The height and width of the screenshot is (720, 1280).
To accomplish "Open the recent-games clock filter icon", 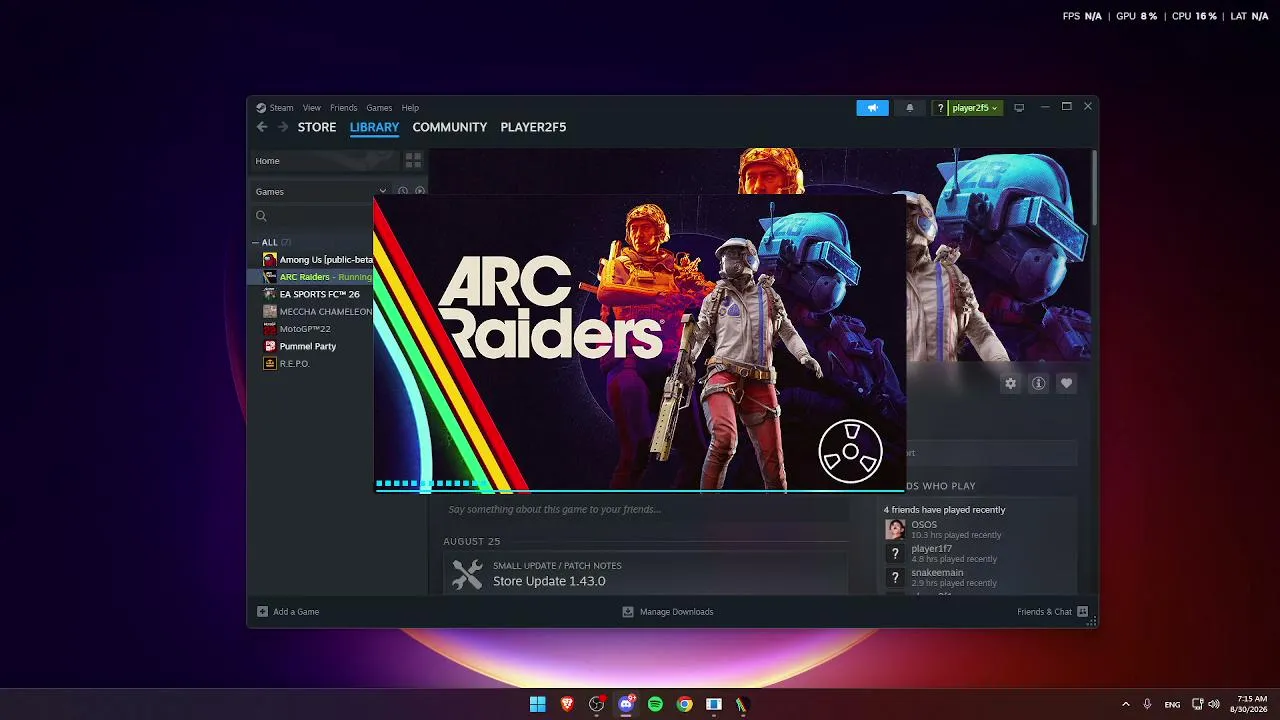I will click(403, 191).
